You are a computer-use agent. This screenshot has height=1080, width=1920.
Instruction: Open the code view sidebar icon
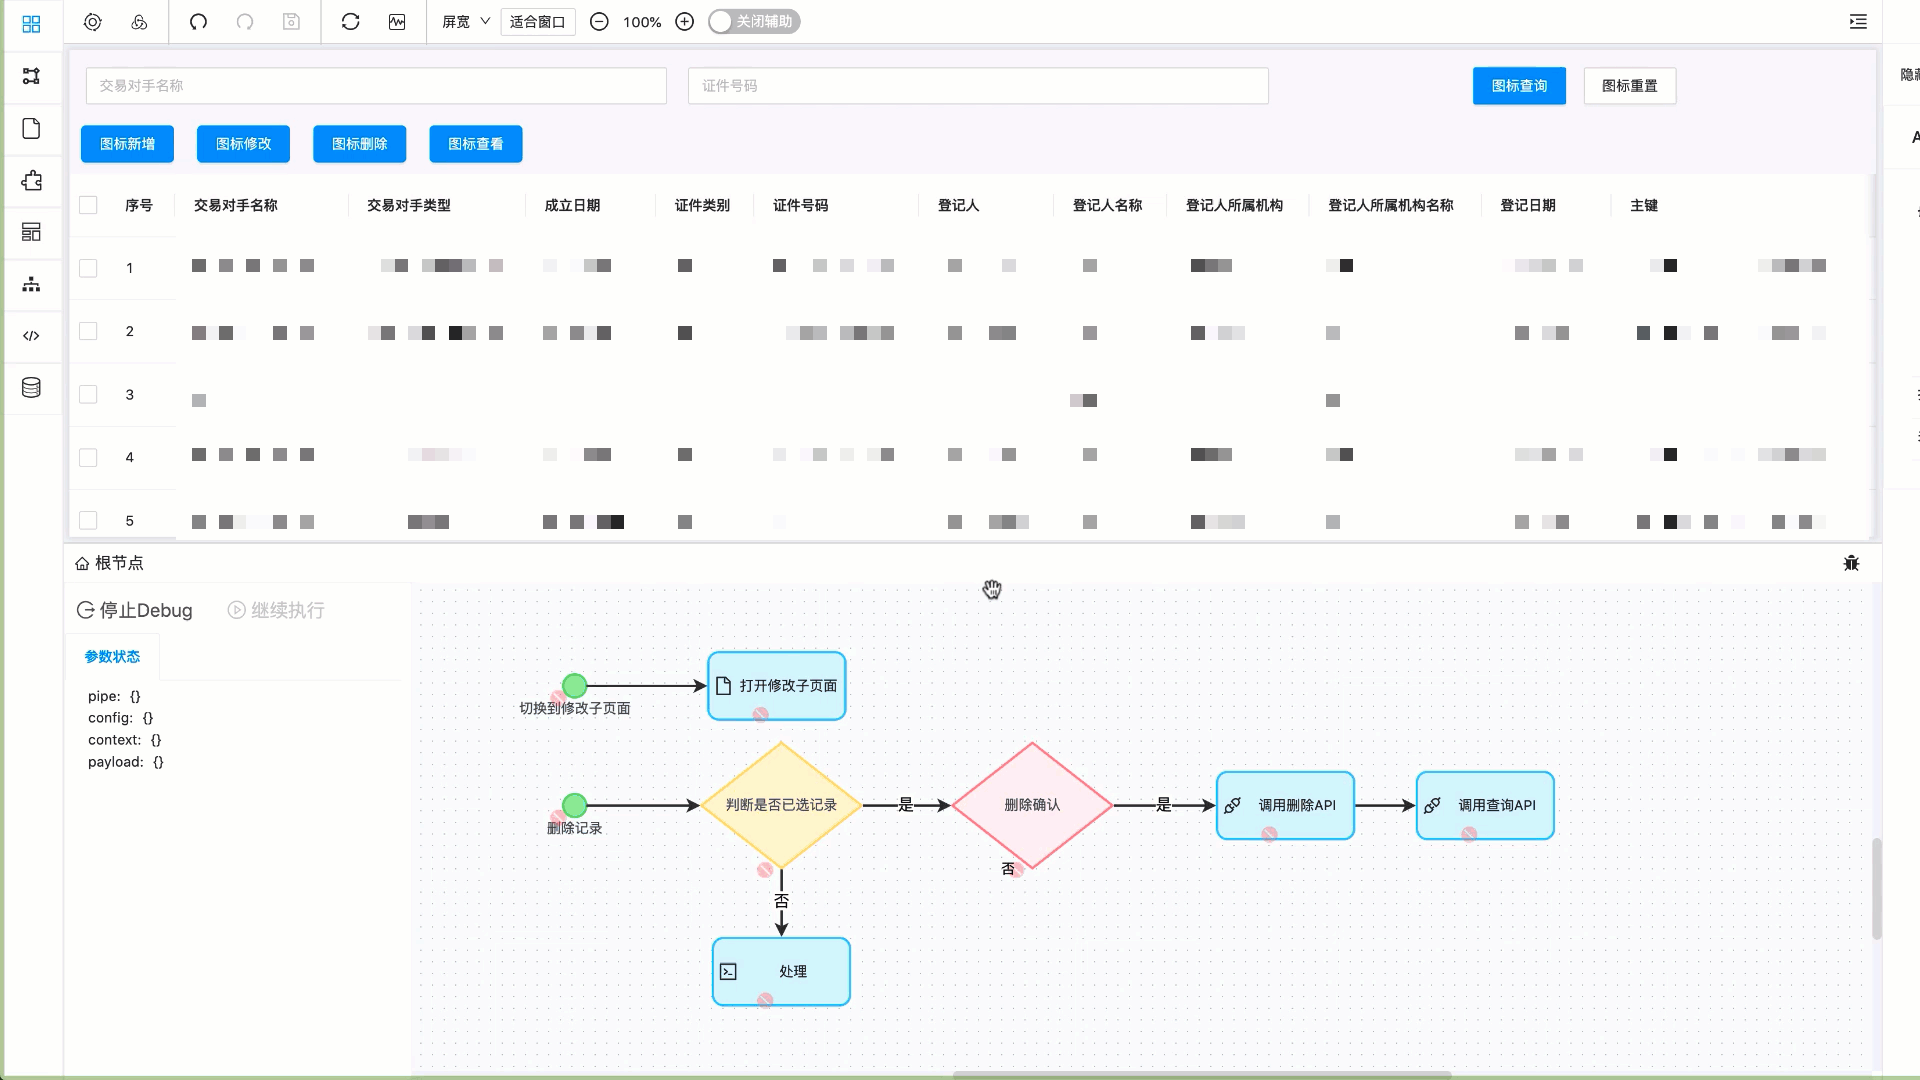[31, 336]
